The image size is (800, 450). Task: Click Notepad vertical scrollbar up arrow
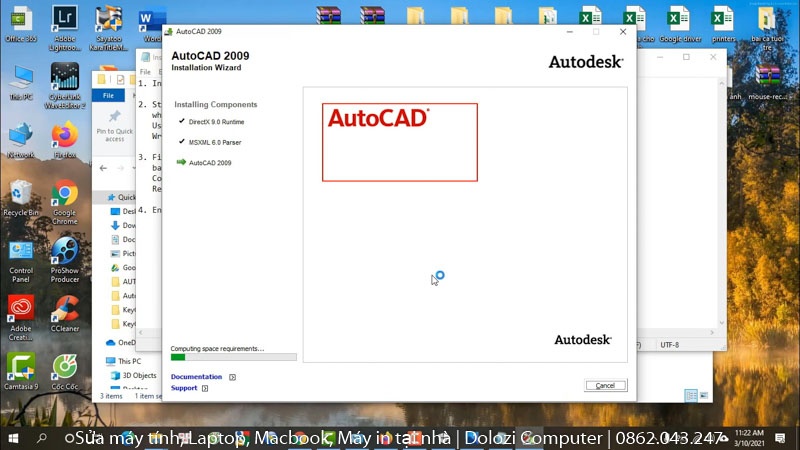tap(721, 83)
